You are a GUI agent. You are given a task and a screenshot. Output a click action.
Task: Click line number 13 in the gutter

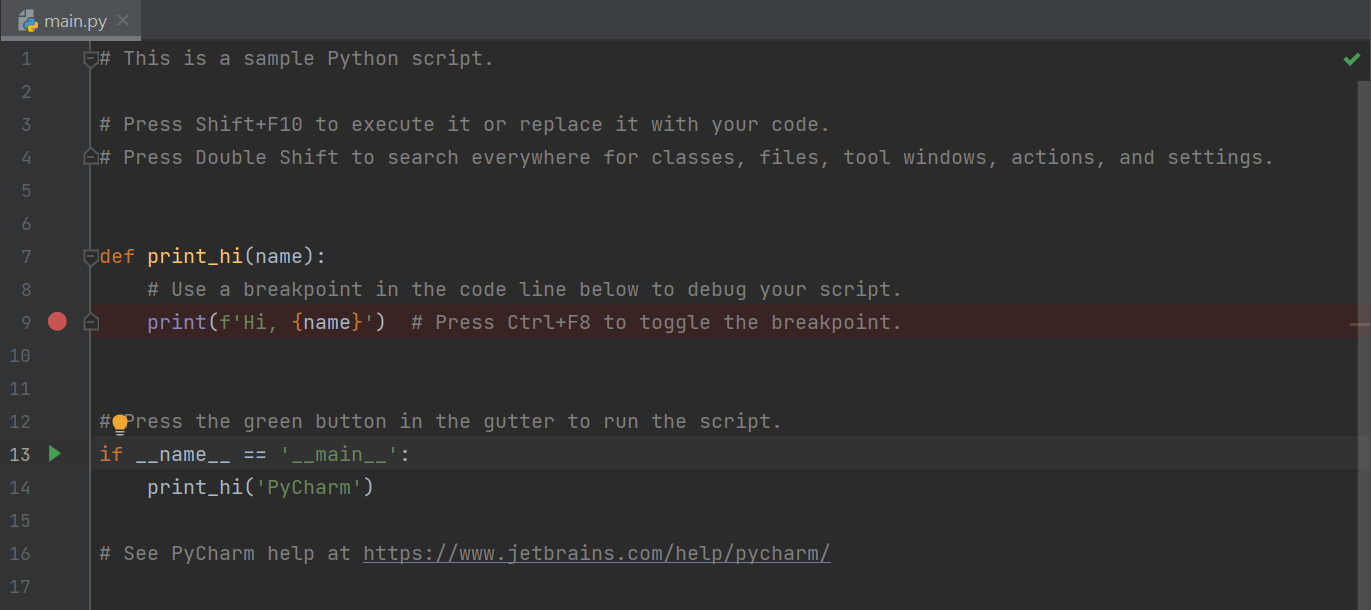click(x=19, y=453)
